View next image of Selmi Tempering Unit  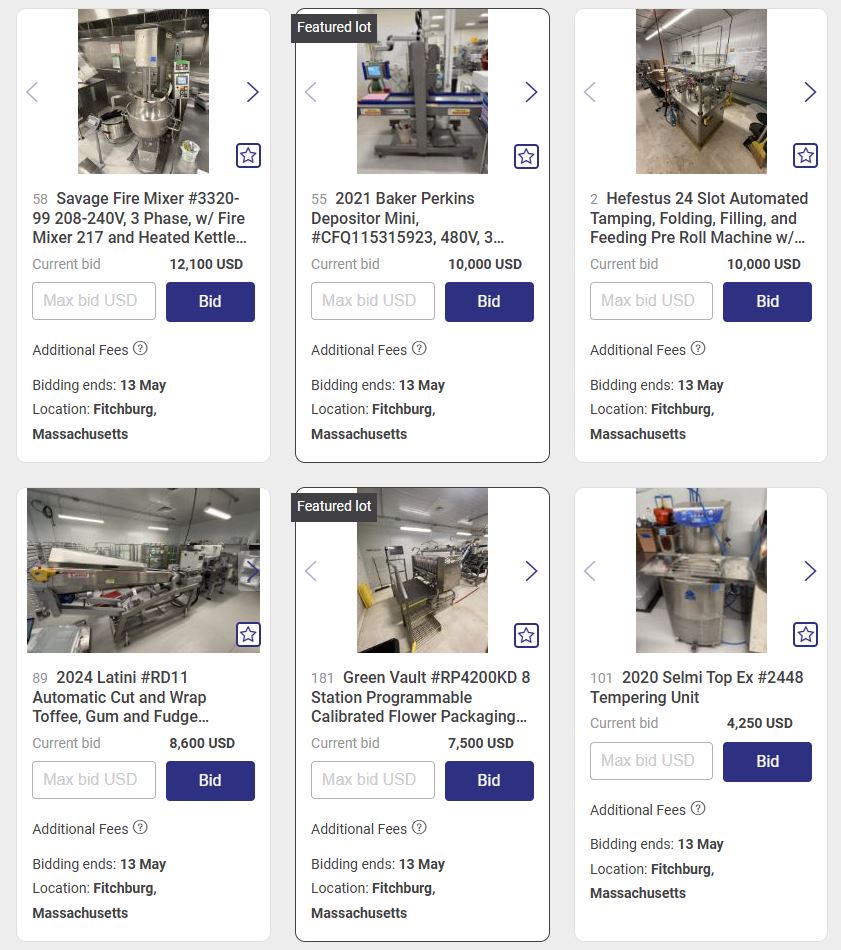(810, 571)
